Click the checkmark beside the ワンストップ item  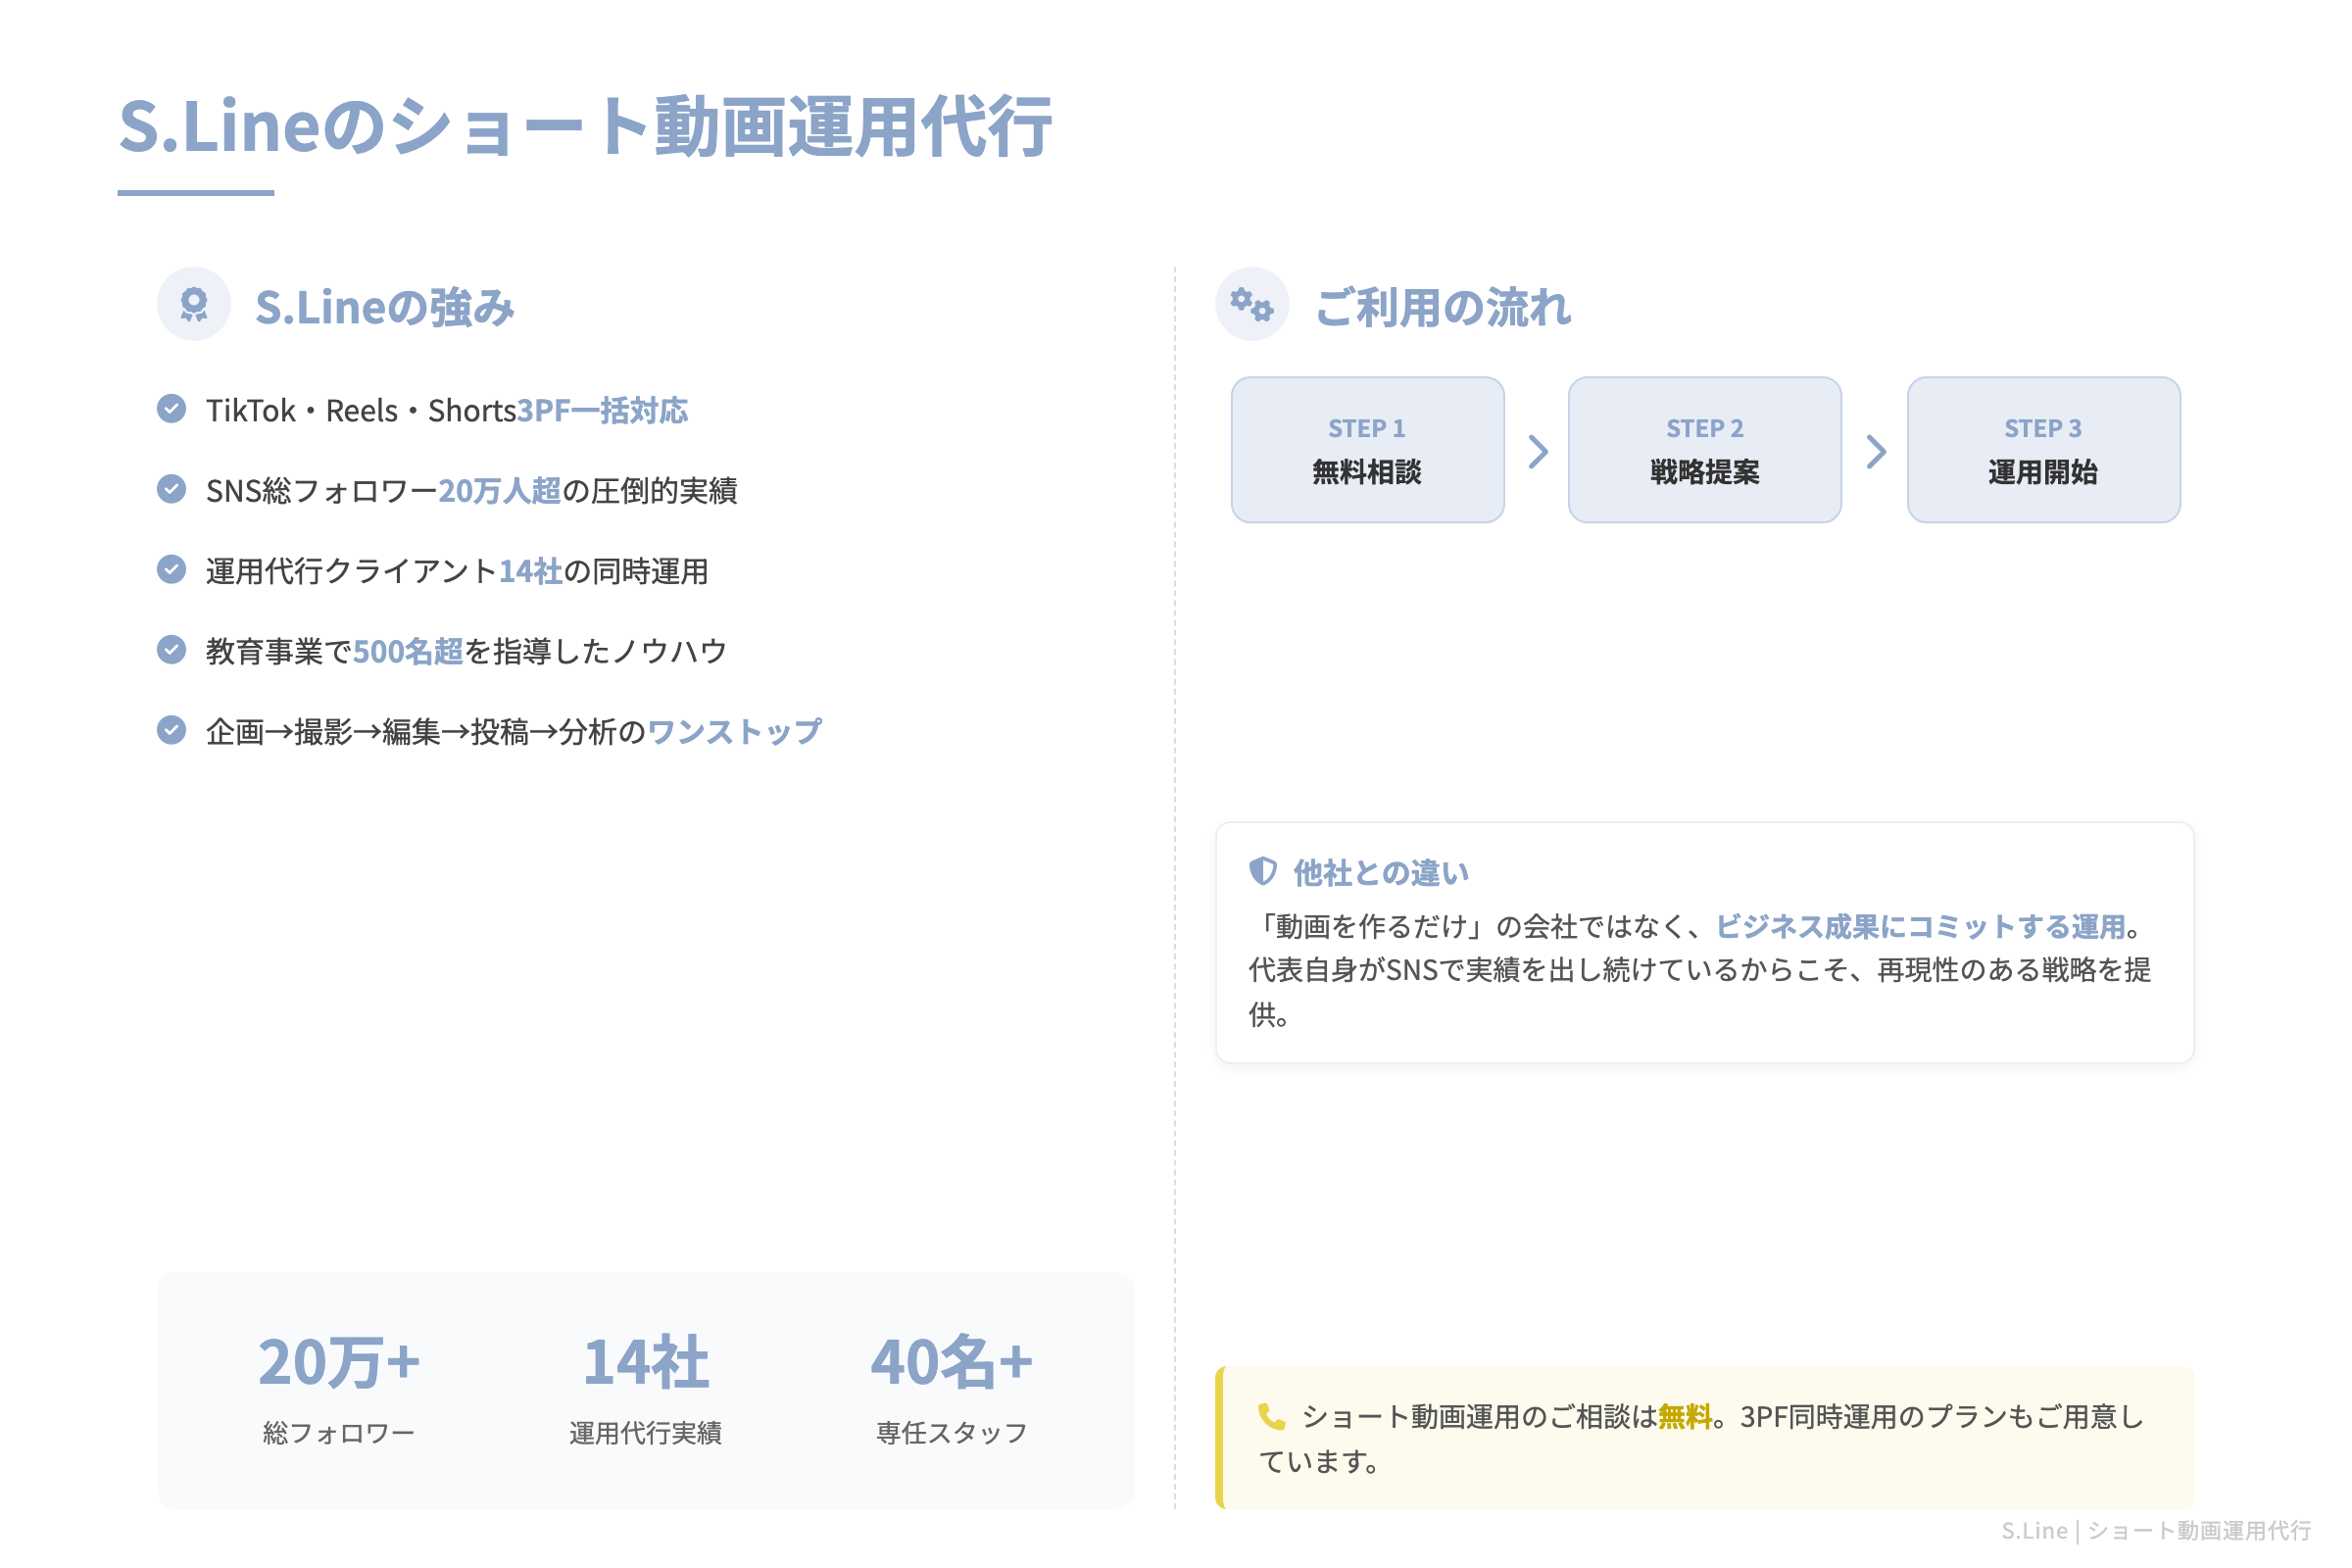pyautogui.click(x=172, y=730)
